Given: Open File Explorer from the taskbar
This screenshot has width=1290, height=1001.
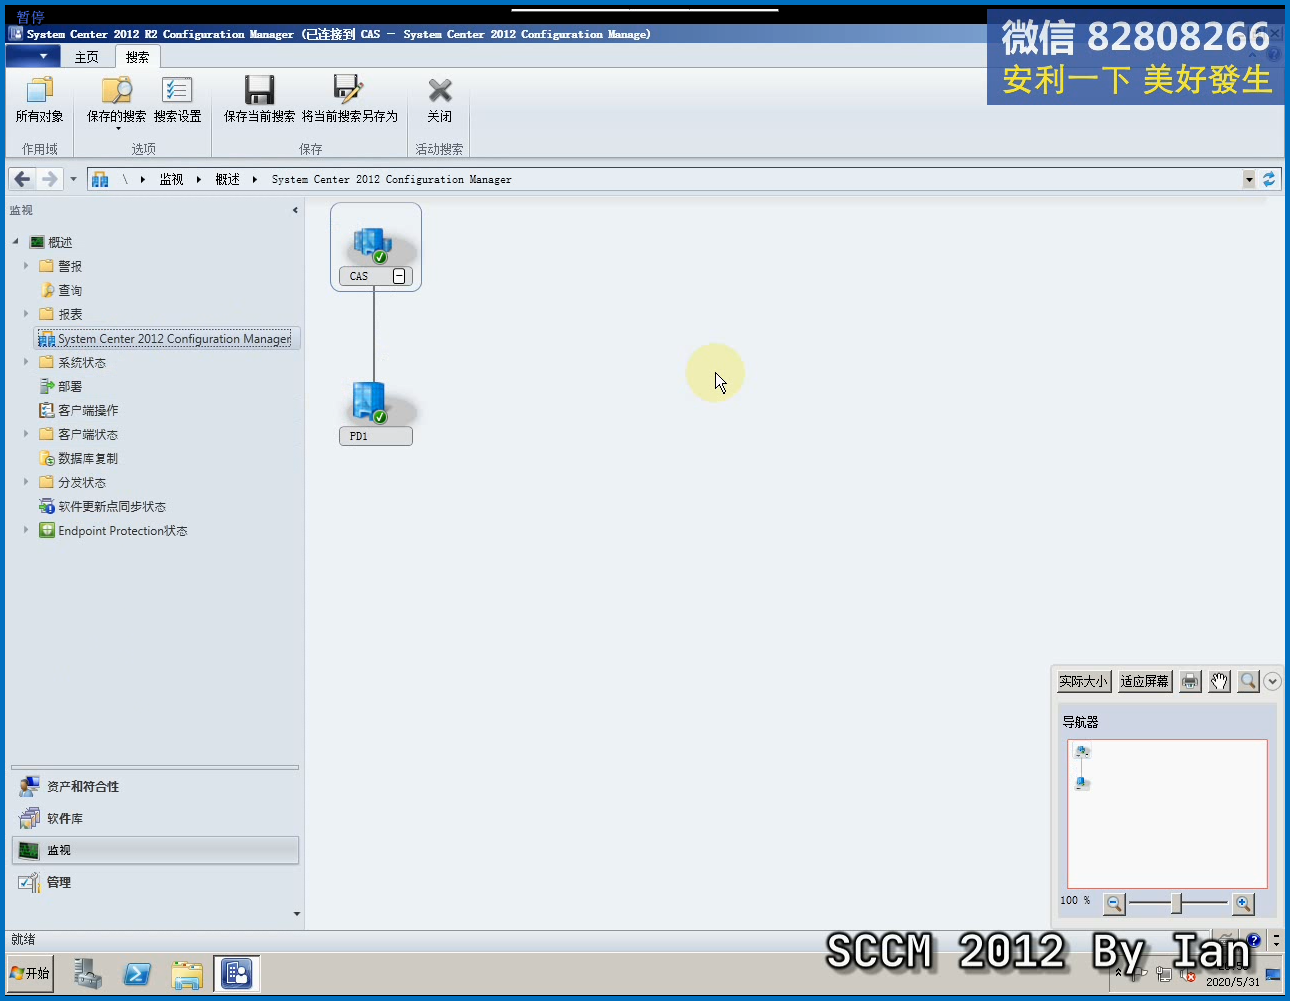Looking at the screenshot, I should (x=186, y=973).
